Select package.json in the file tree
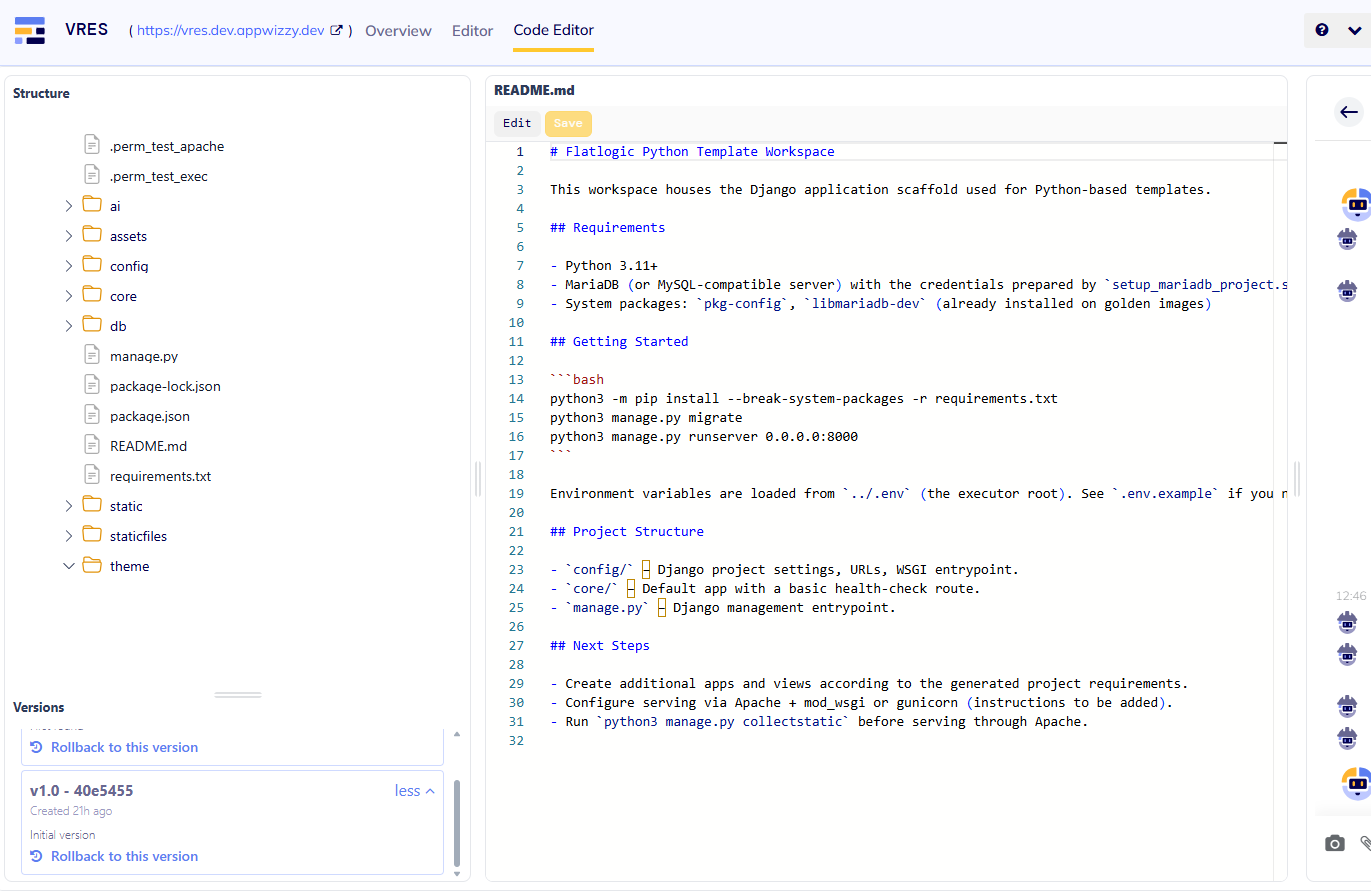 [149, 416]
